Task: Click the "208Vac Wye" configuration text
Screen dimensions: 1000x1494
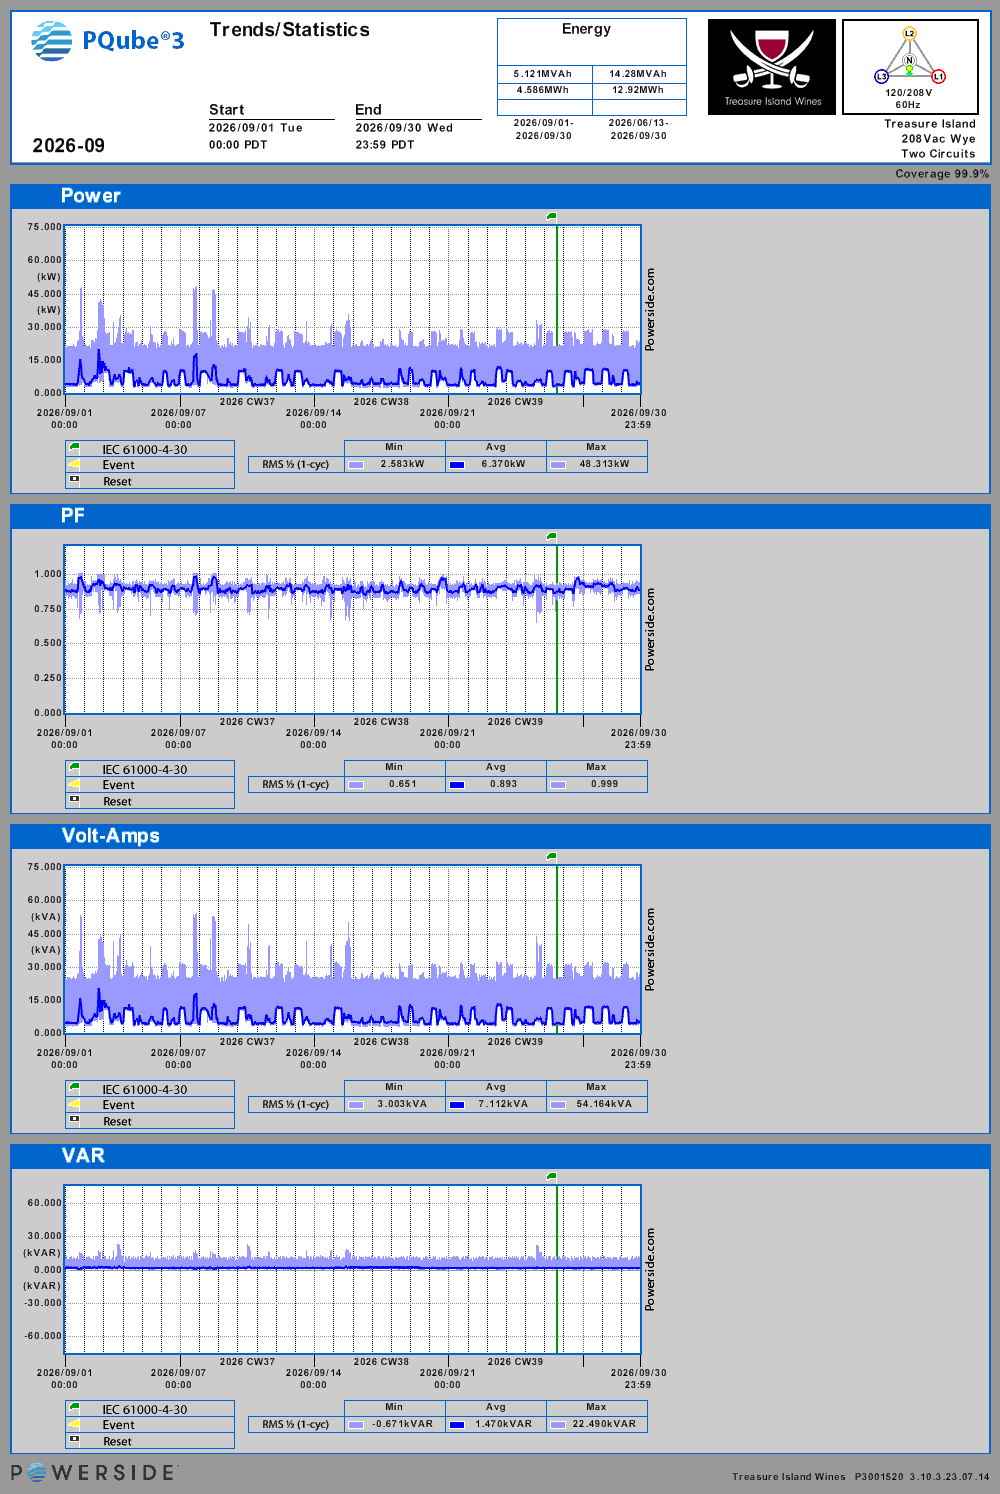Action: [x=938, y=139]
